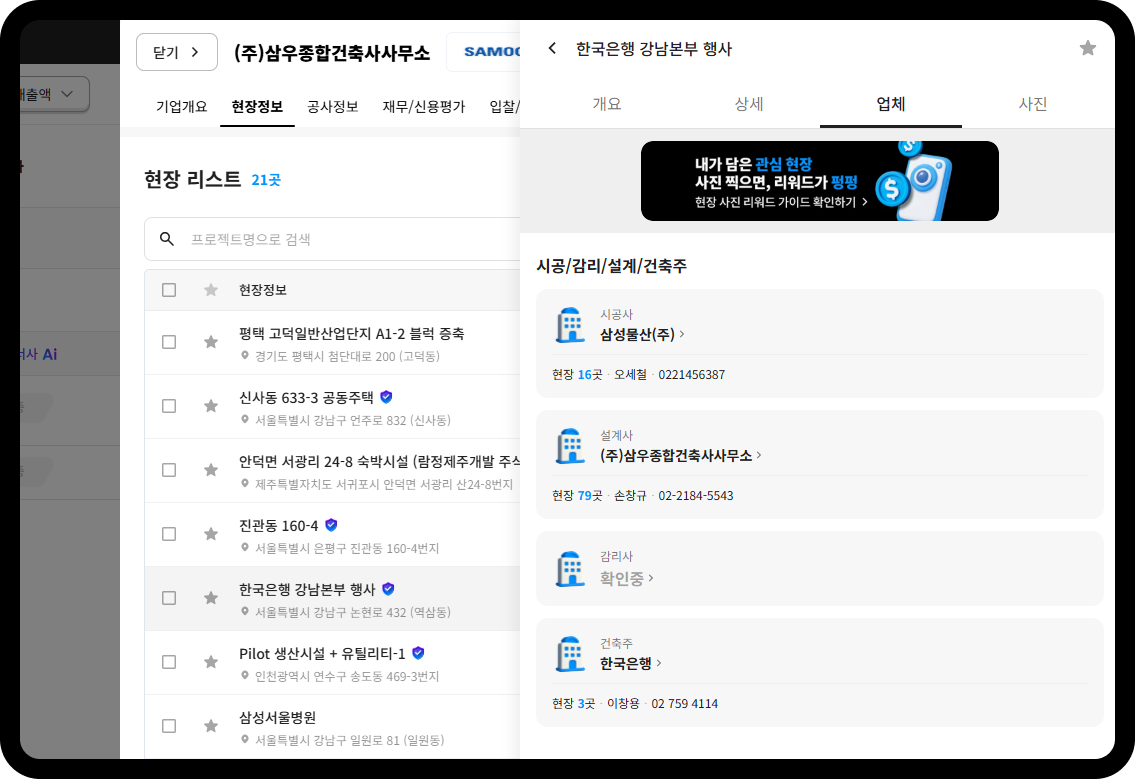Click address 서울특별시 강남구 일원로 81

tap(350, 740)
